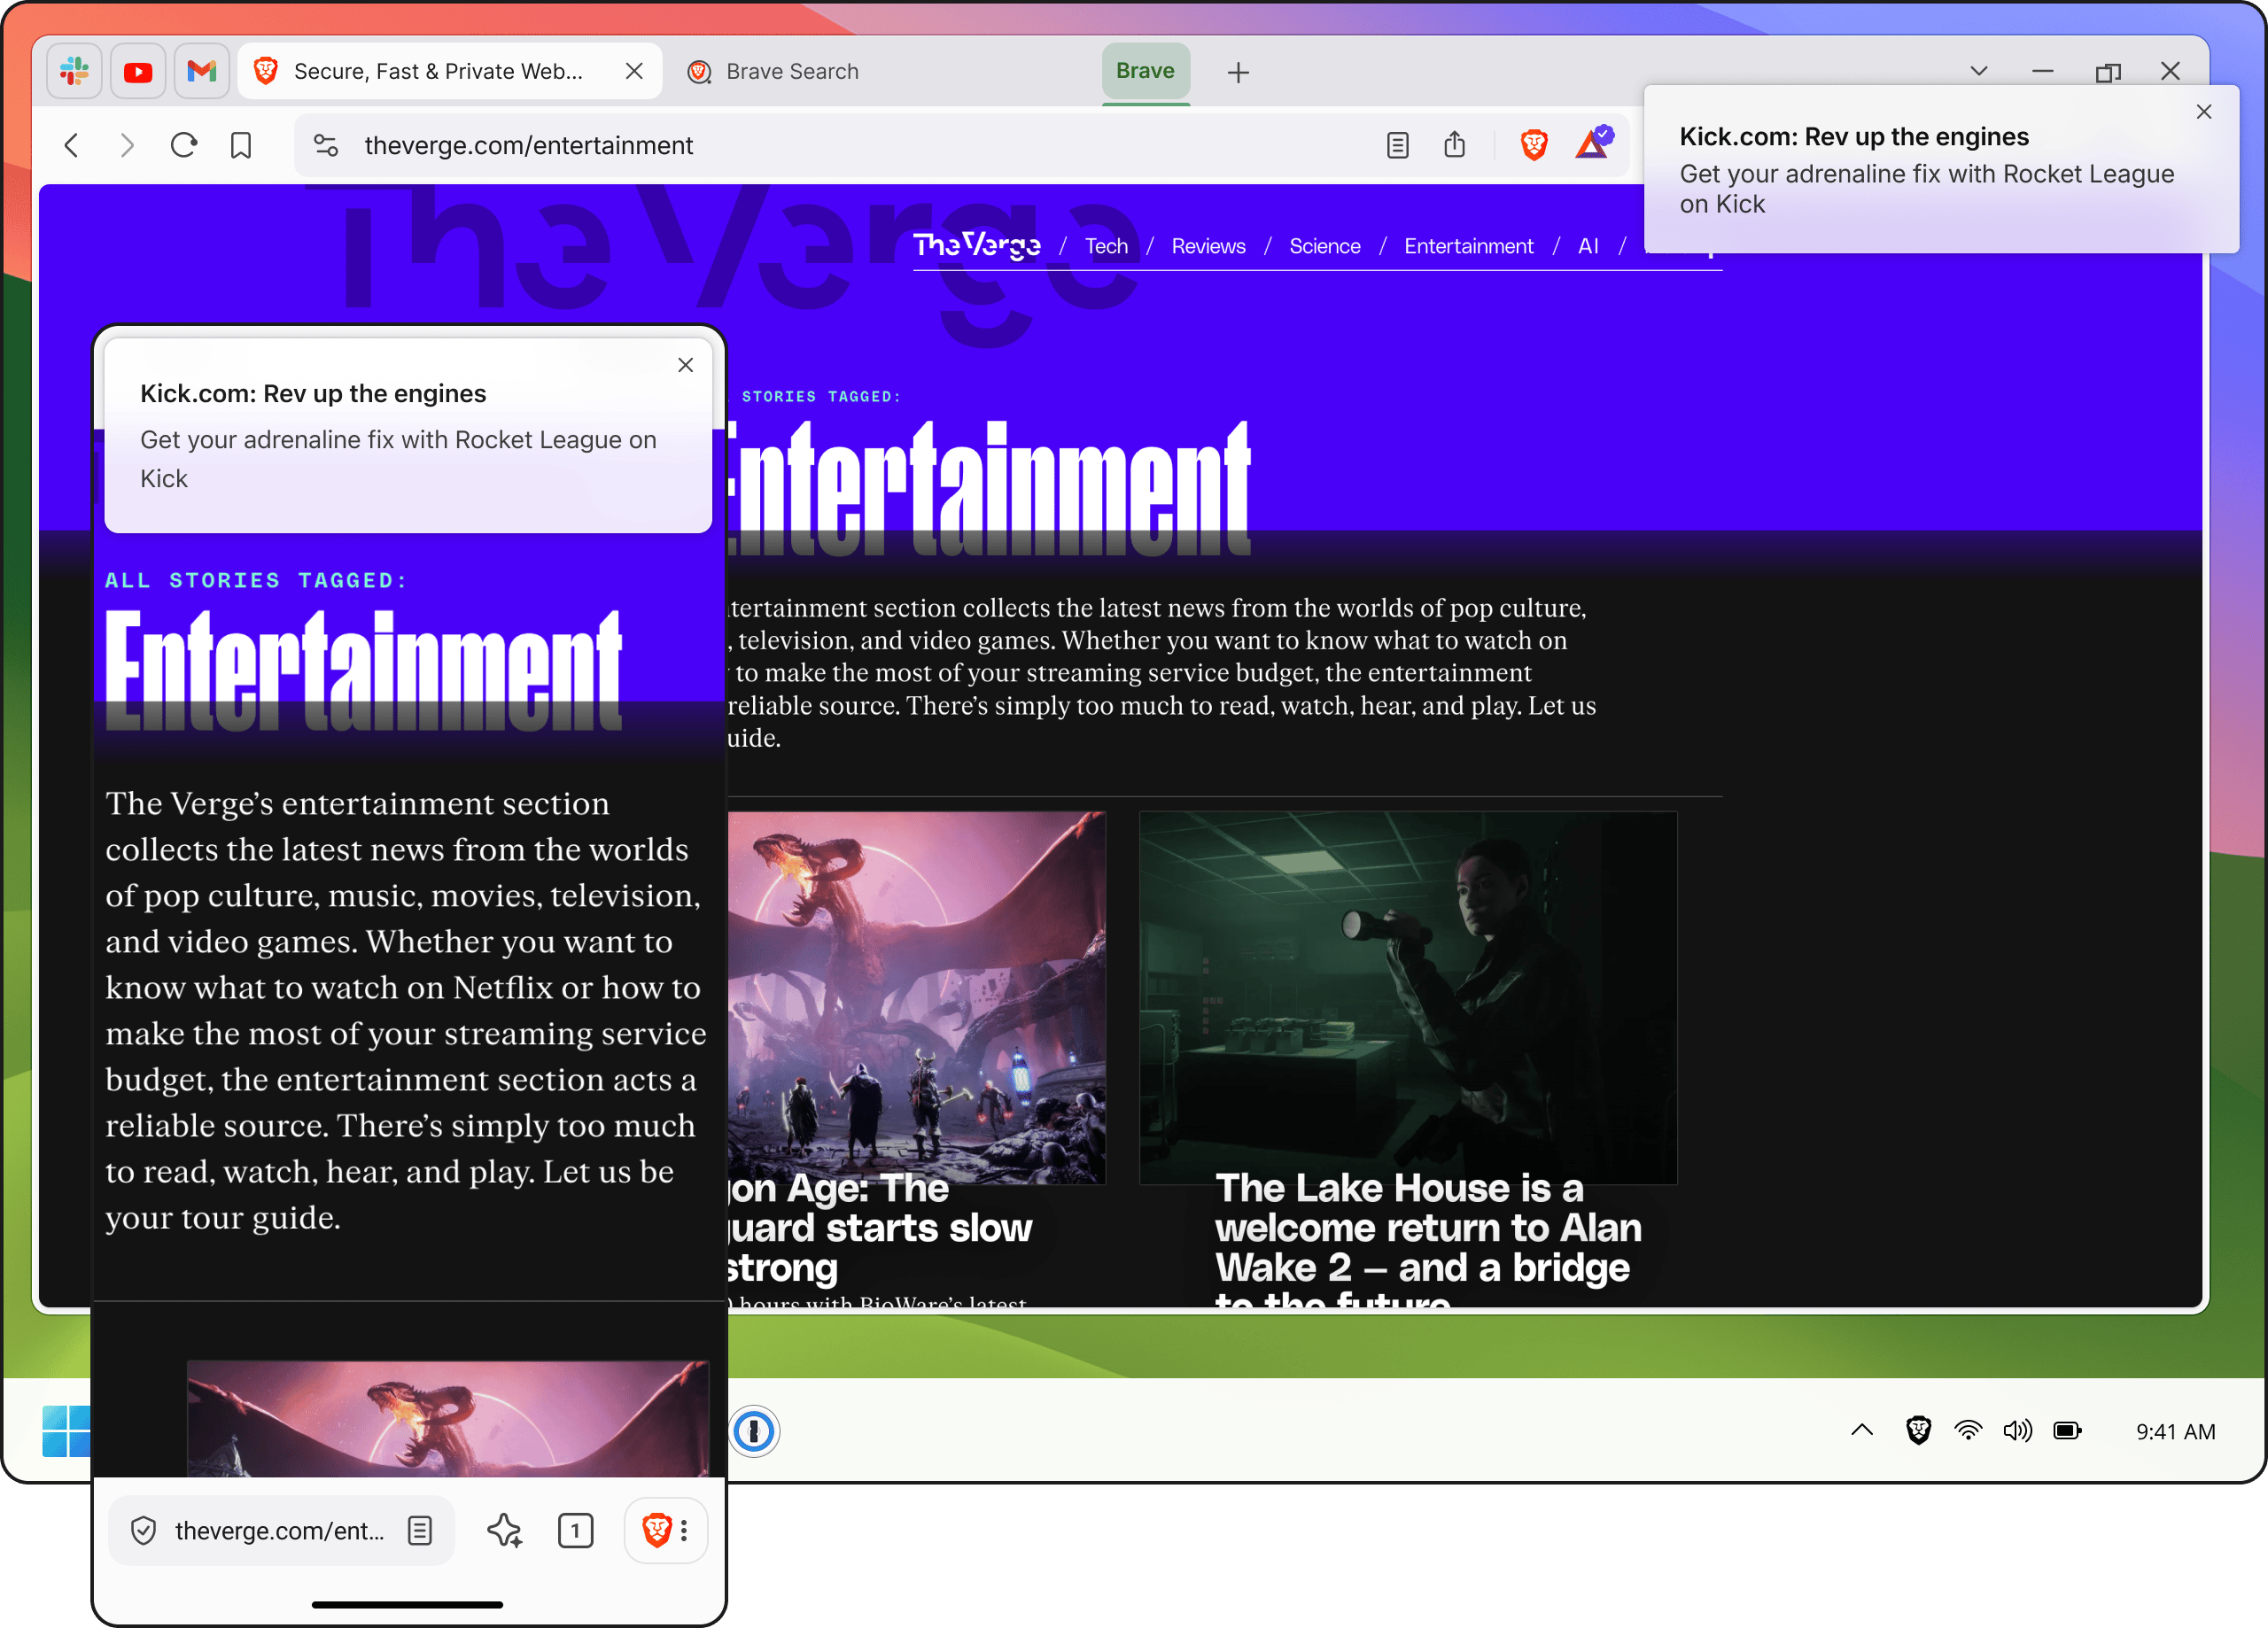2268x1628 pixels.
Task: Bookmark the current page
Action: coord(240,145)
